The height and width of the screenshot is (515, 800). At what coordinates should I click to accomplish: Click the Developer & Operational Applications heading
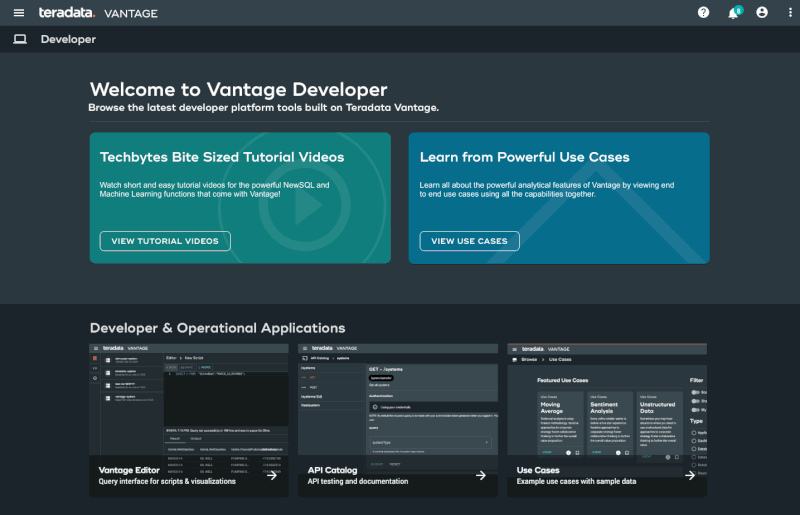click(x=217, y=328)
